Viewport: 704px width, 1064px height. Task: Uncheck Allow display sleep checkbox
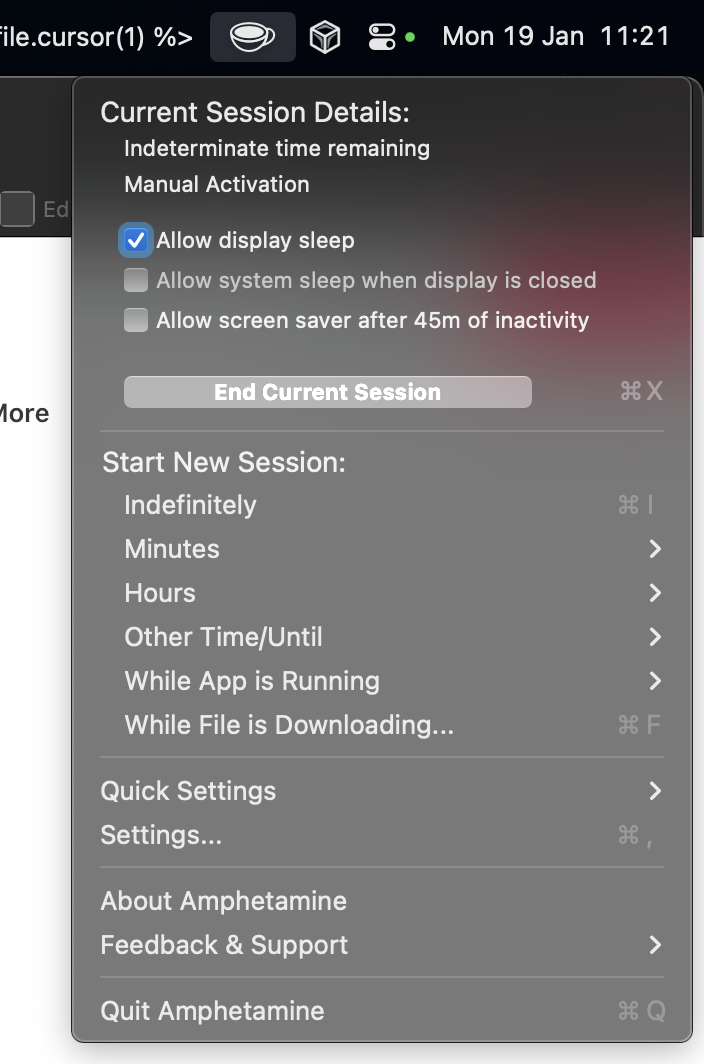pos(136,240)
